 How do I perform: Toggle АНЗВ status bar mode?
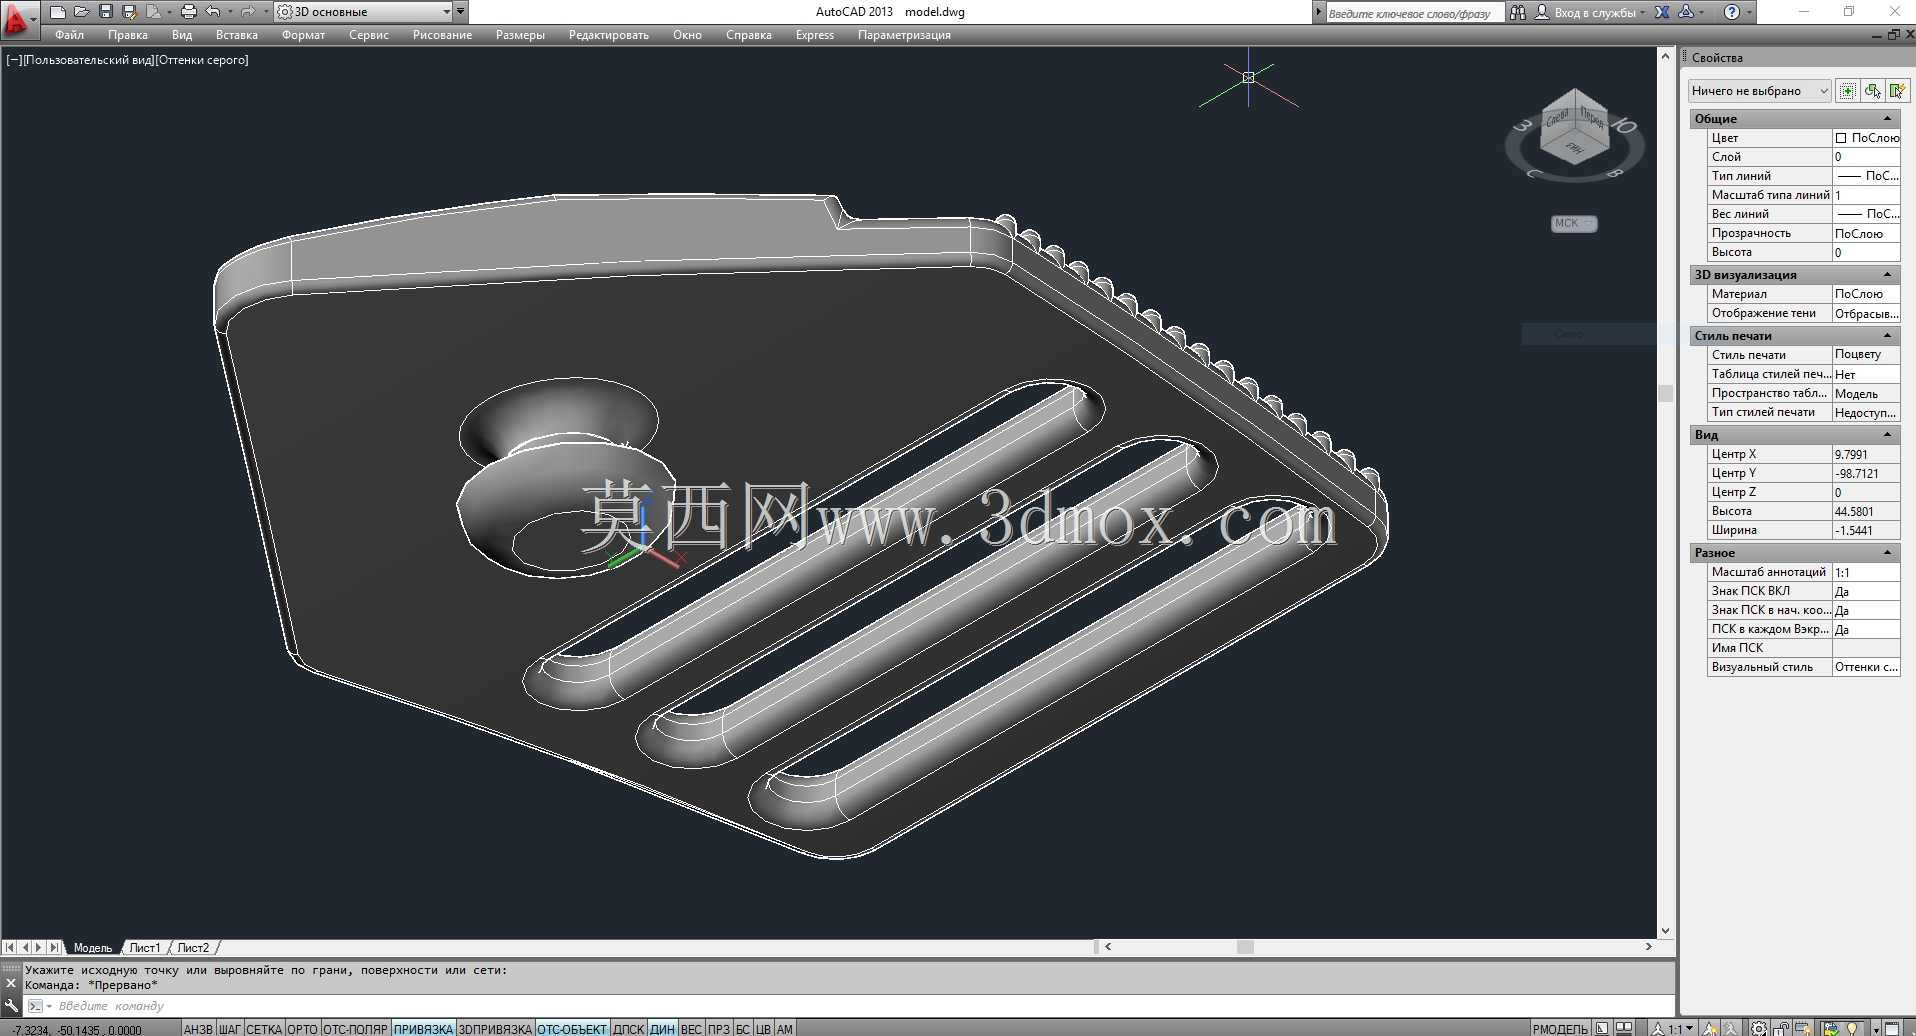[x=198, y=1029]
